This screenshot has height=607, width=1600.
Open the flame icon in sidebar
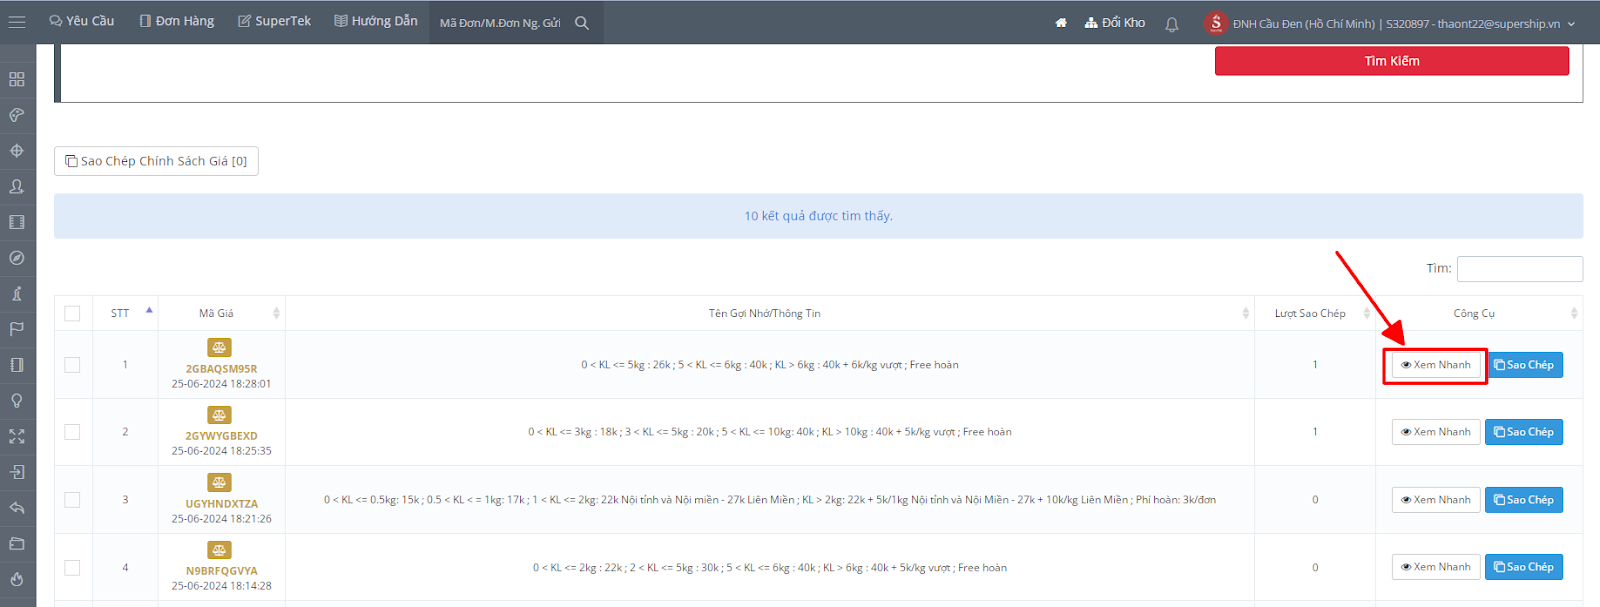17,579
